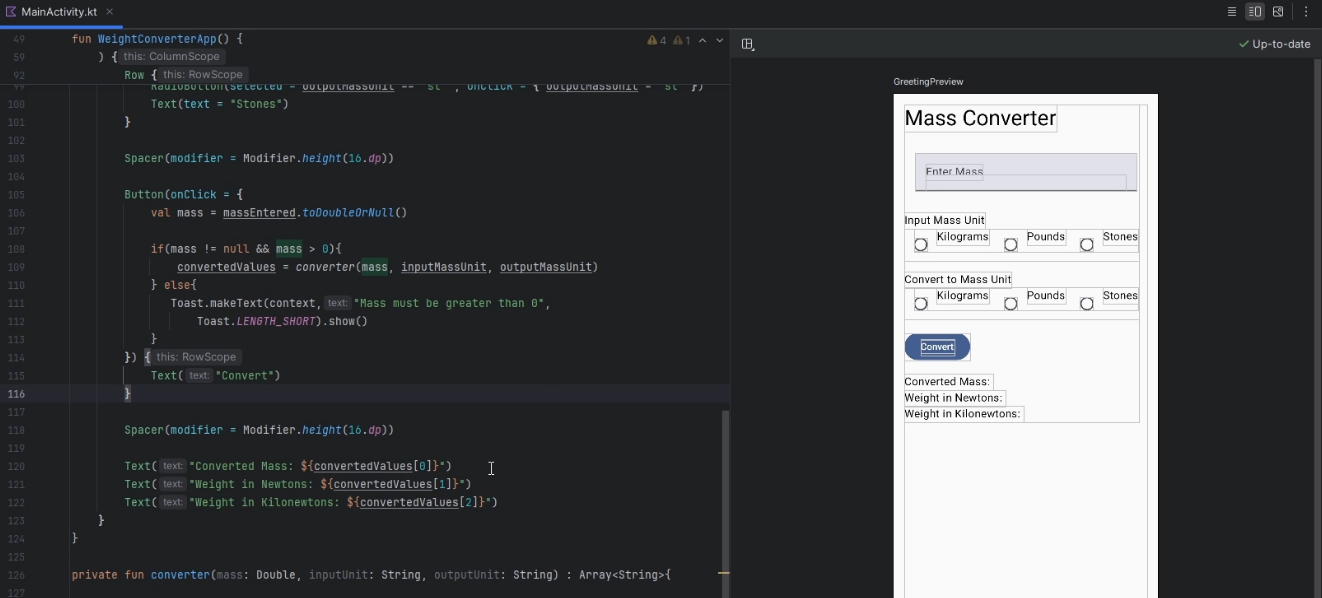Click line number 108 in the gutter
Image resolution: width=1322 pixels, height=598 pixels.
pos(16,249)
